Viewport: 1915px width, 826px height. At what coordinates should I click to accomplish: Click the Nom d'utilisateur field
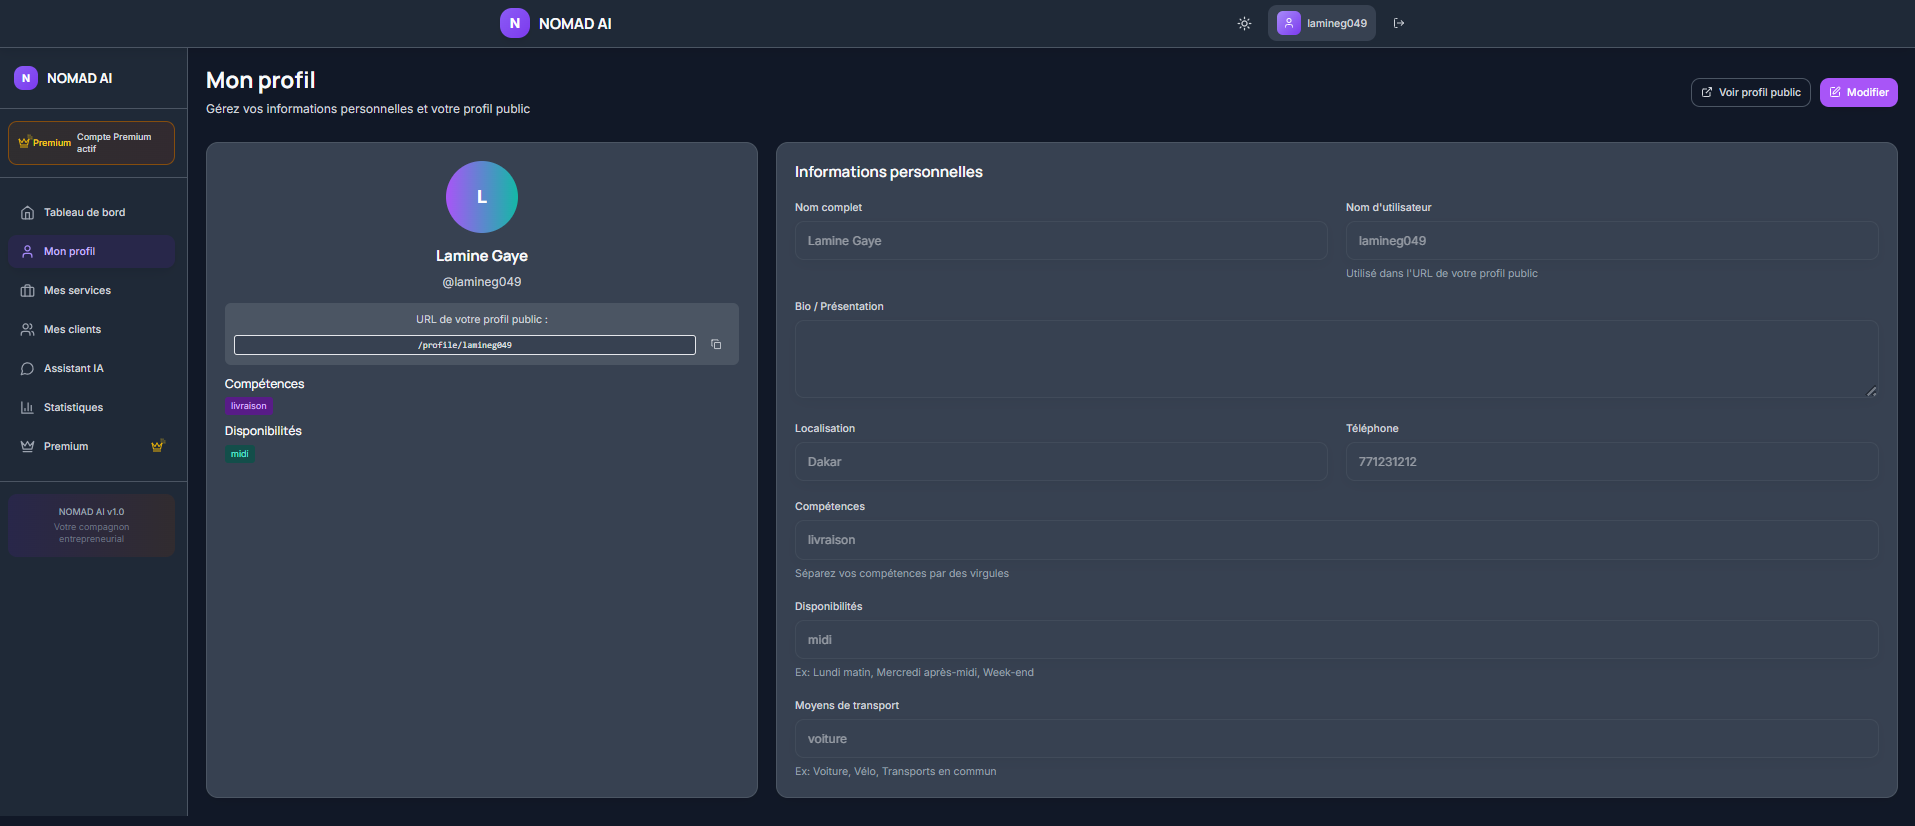[1612, 241]
